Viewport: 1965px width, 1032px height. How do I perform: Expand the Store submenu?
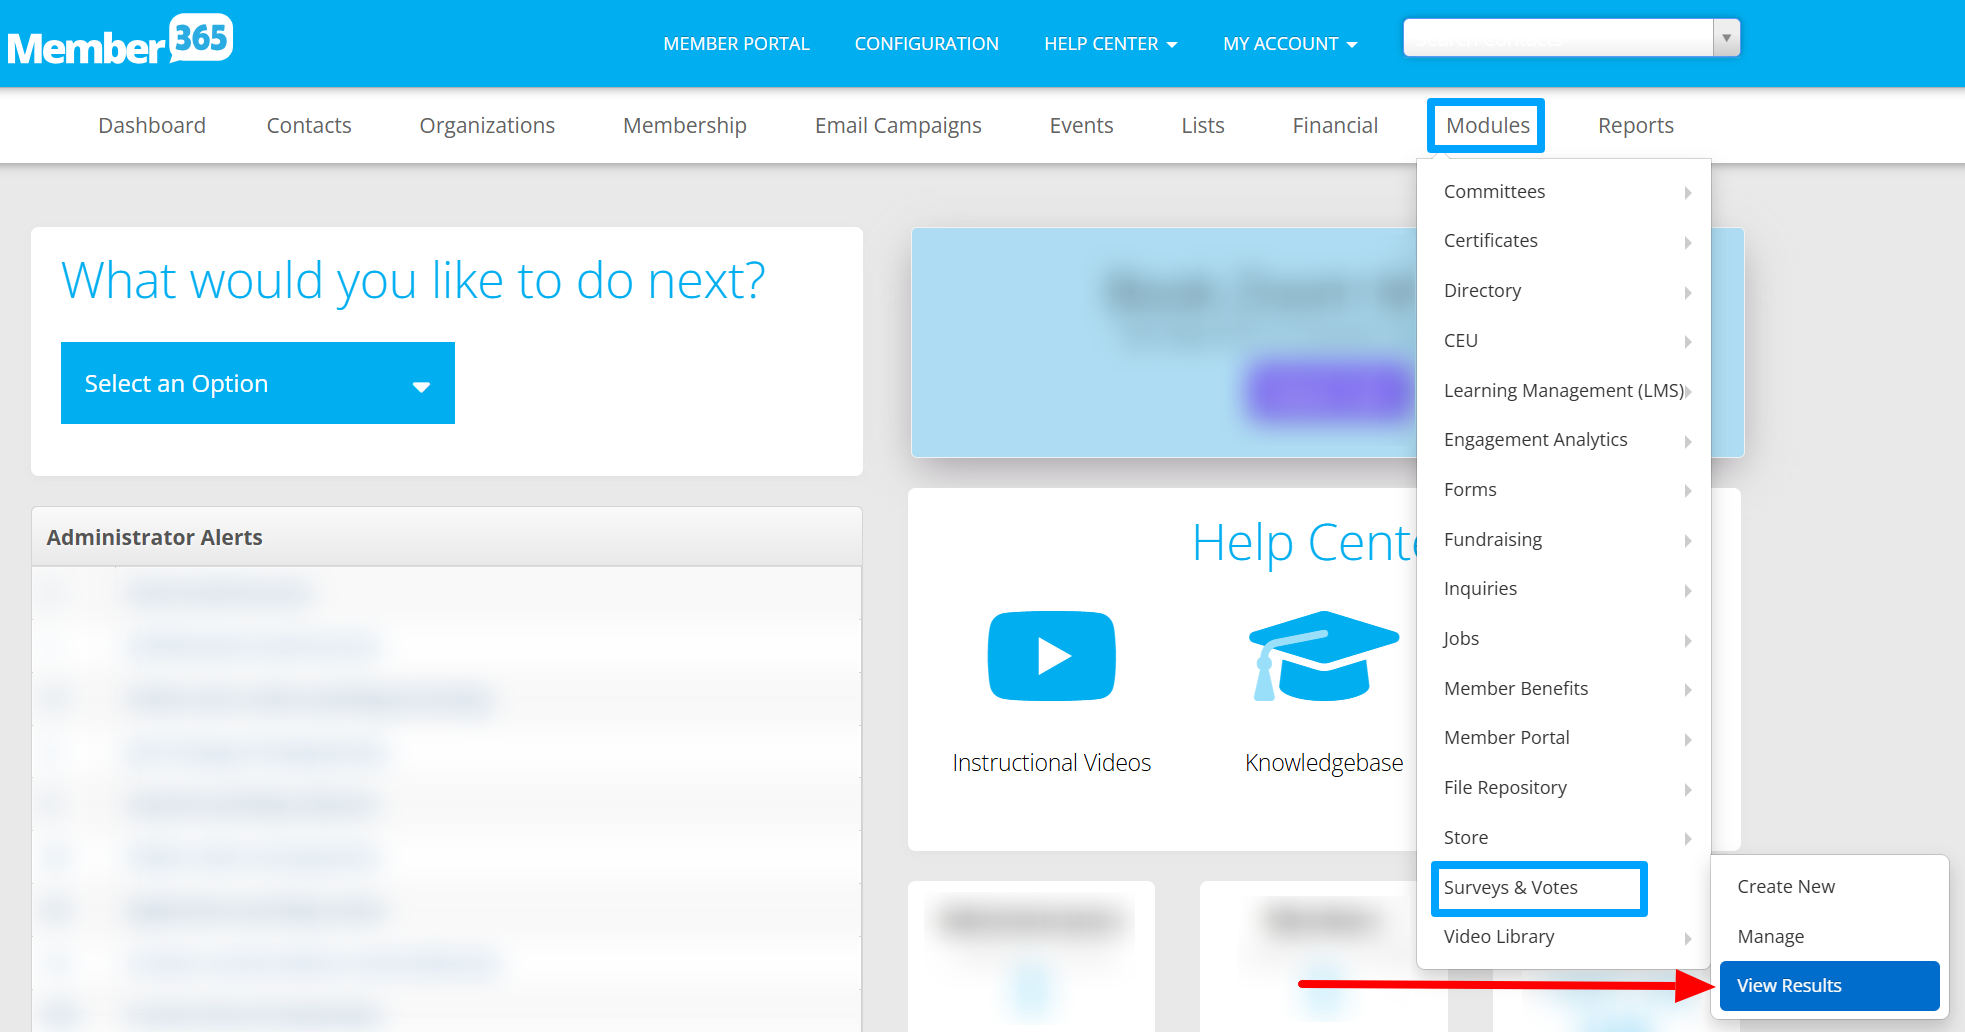pos(1564,838)
